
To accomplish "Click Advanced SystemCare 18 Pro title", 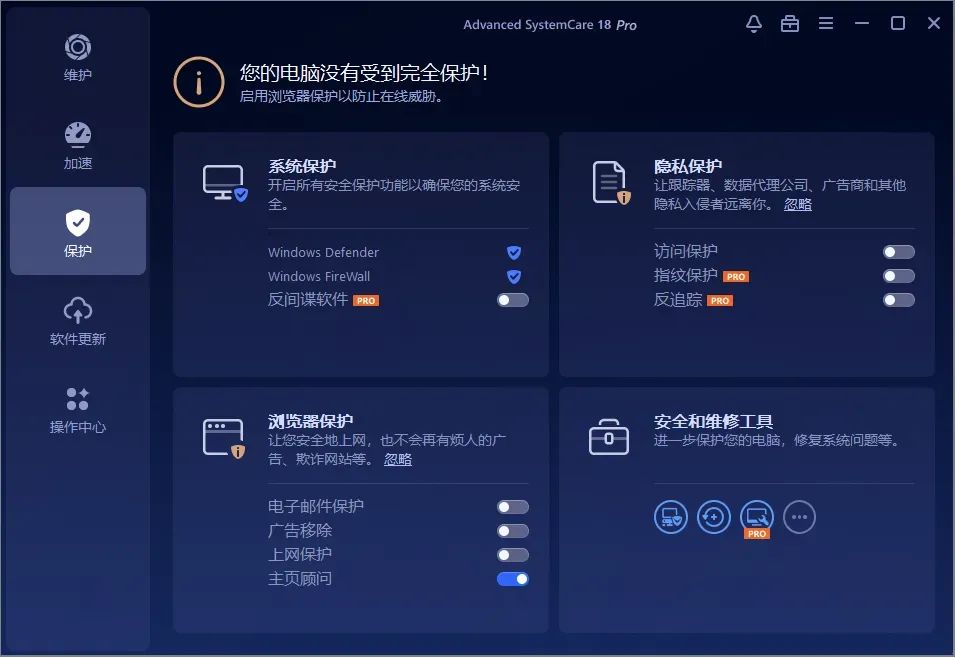I will pyautogui.click(x=550, y=25).
